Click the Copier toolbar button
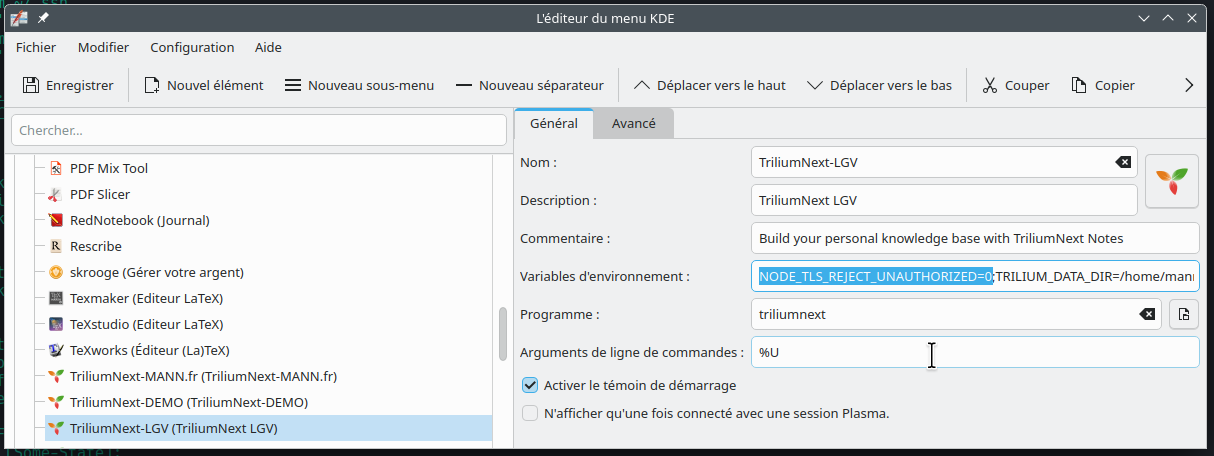 pos(1103,85)
